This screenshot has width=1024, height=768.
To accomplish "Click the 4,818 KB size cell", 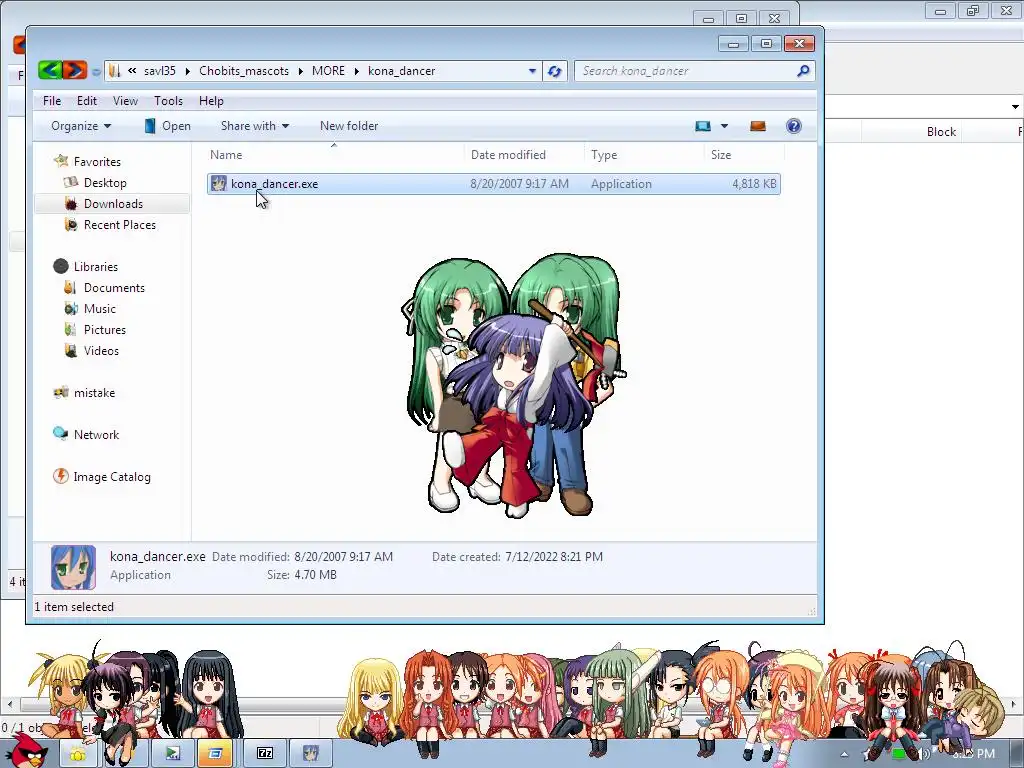I will 754,184.
